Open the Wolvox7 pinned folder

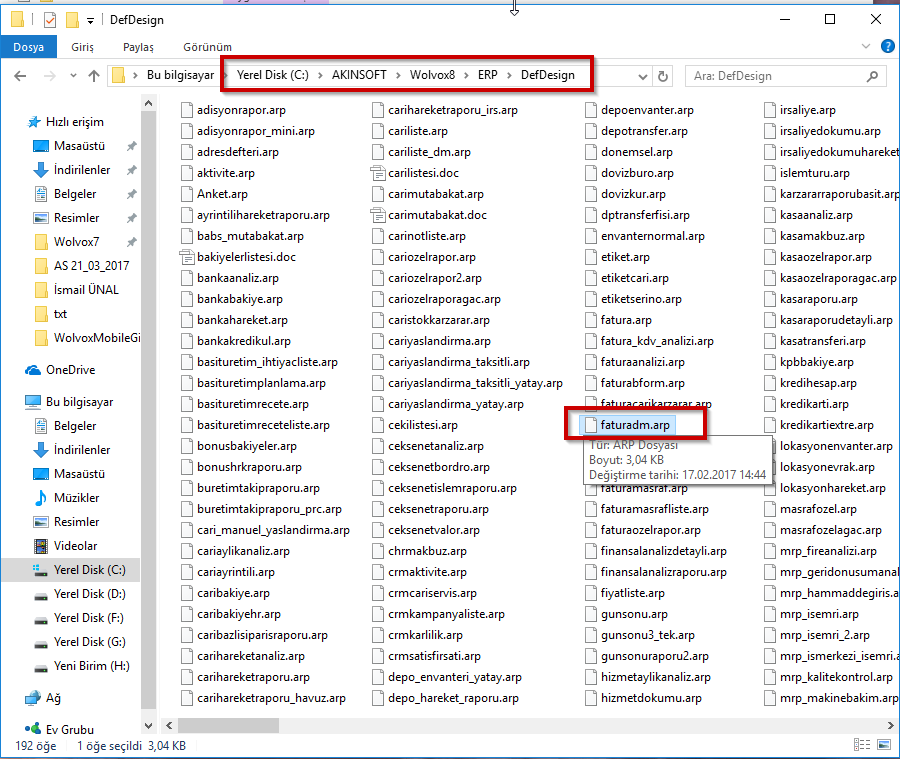pos(76,242)
